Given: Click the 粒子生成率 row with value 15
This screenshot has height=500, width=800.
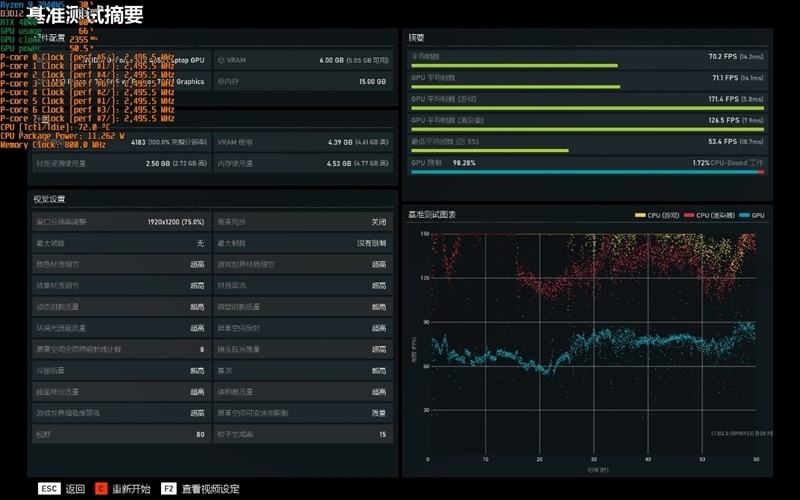Looking at the screenshot, I should click(303, 434).
